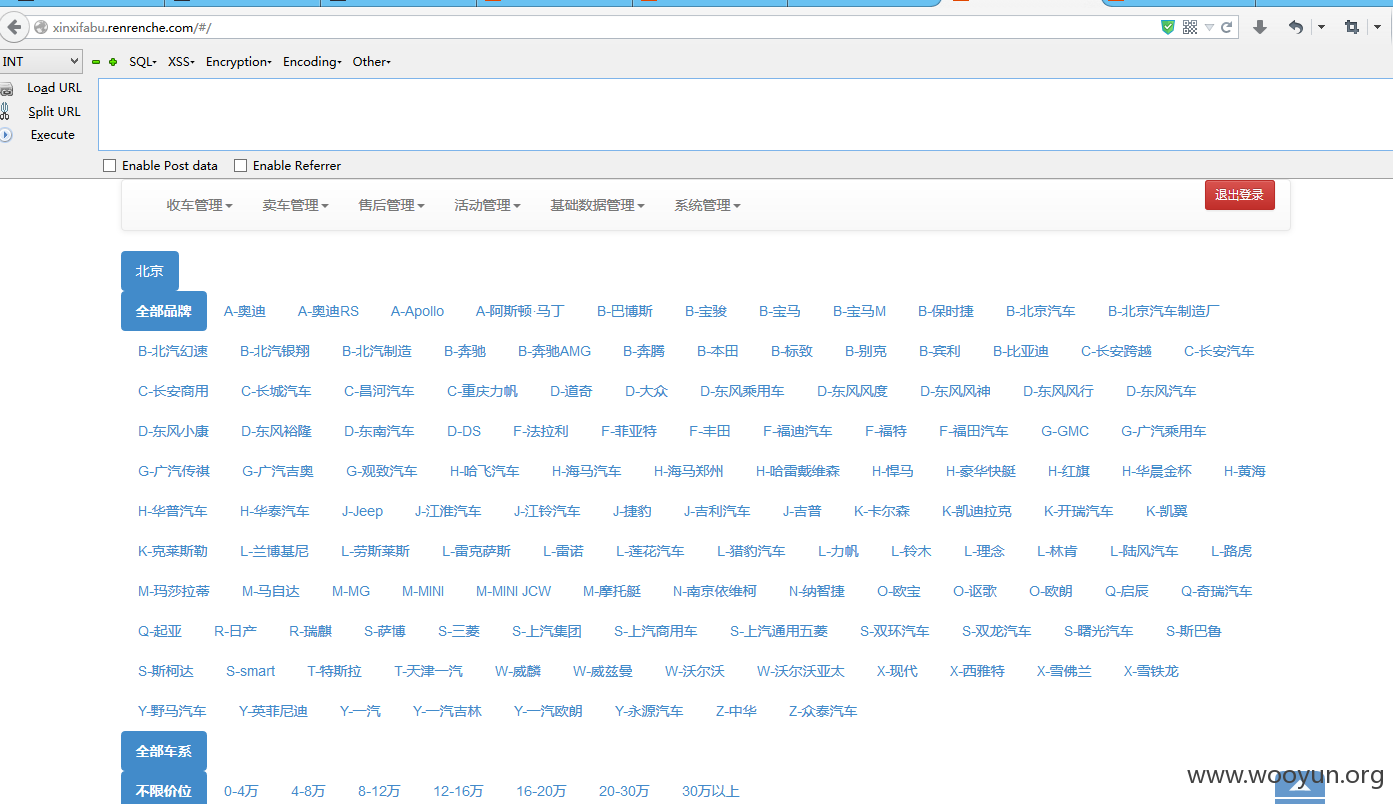The image size is (1393, 804).
Task: Select brand link B-比亚迪
Action: 1021,351
